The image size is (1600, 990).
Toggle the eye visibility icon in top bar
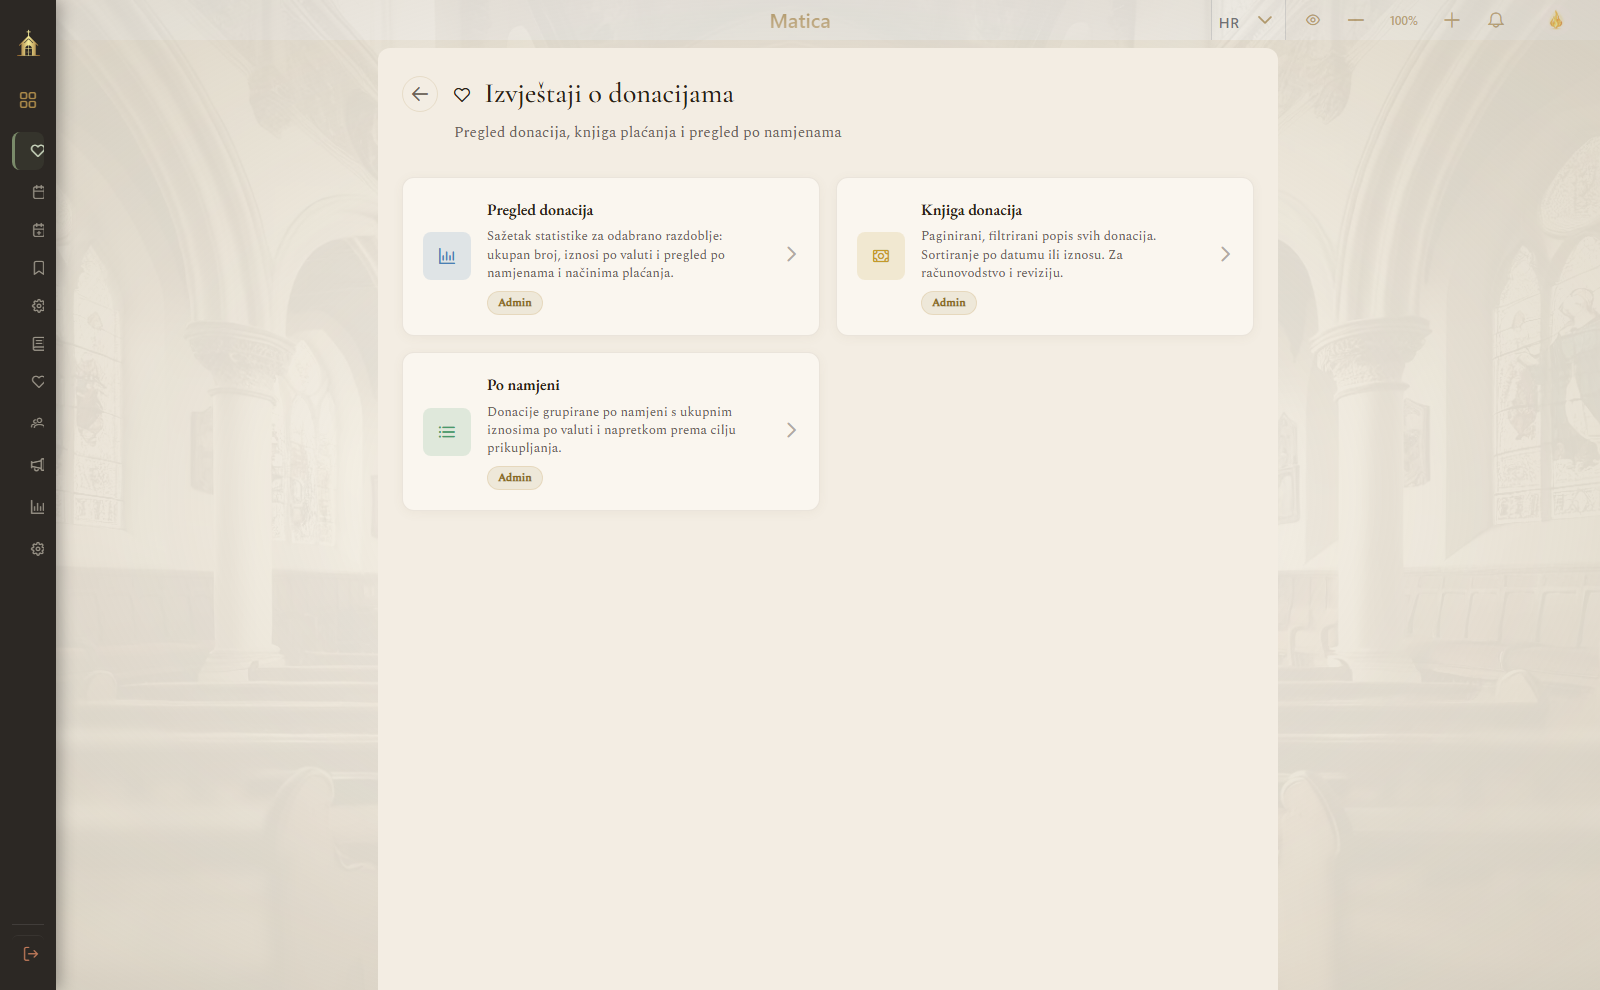point(1313,20)
